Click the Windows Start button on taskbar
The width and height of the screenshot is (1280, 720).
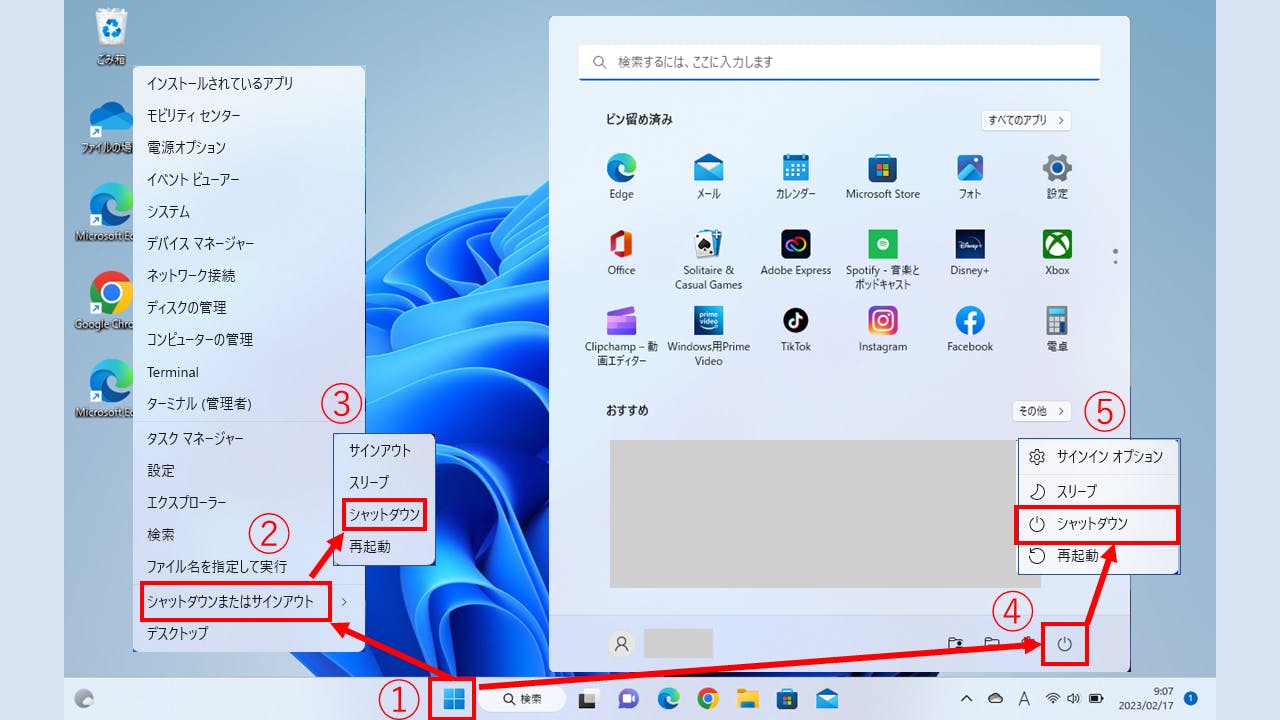tap(453, 698)
